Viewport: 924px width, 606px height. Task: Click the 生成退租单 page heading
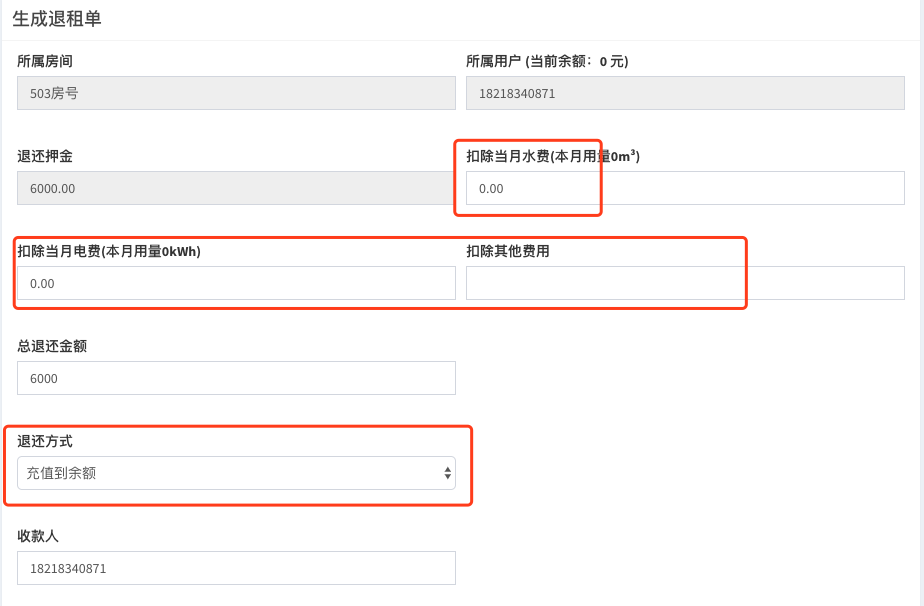pyautogui.click(x=57, y=18)
